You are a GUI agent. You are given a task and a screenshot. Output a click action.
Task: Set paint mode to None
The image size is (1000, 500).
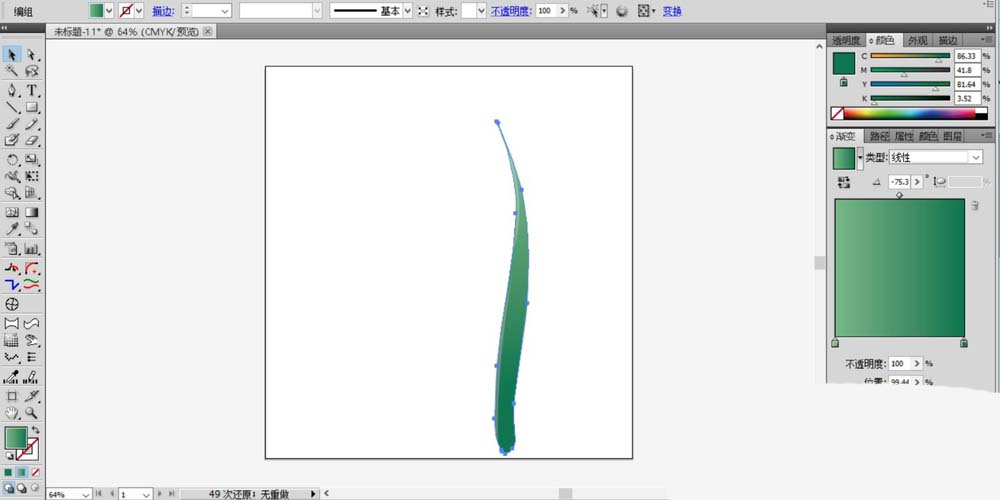coord(35,473)
